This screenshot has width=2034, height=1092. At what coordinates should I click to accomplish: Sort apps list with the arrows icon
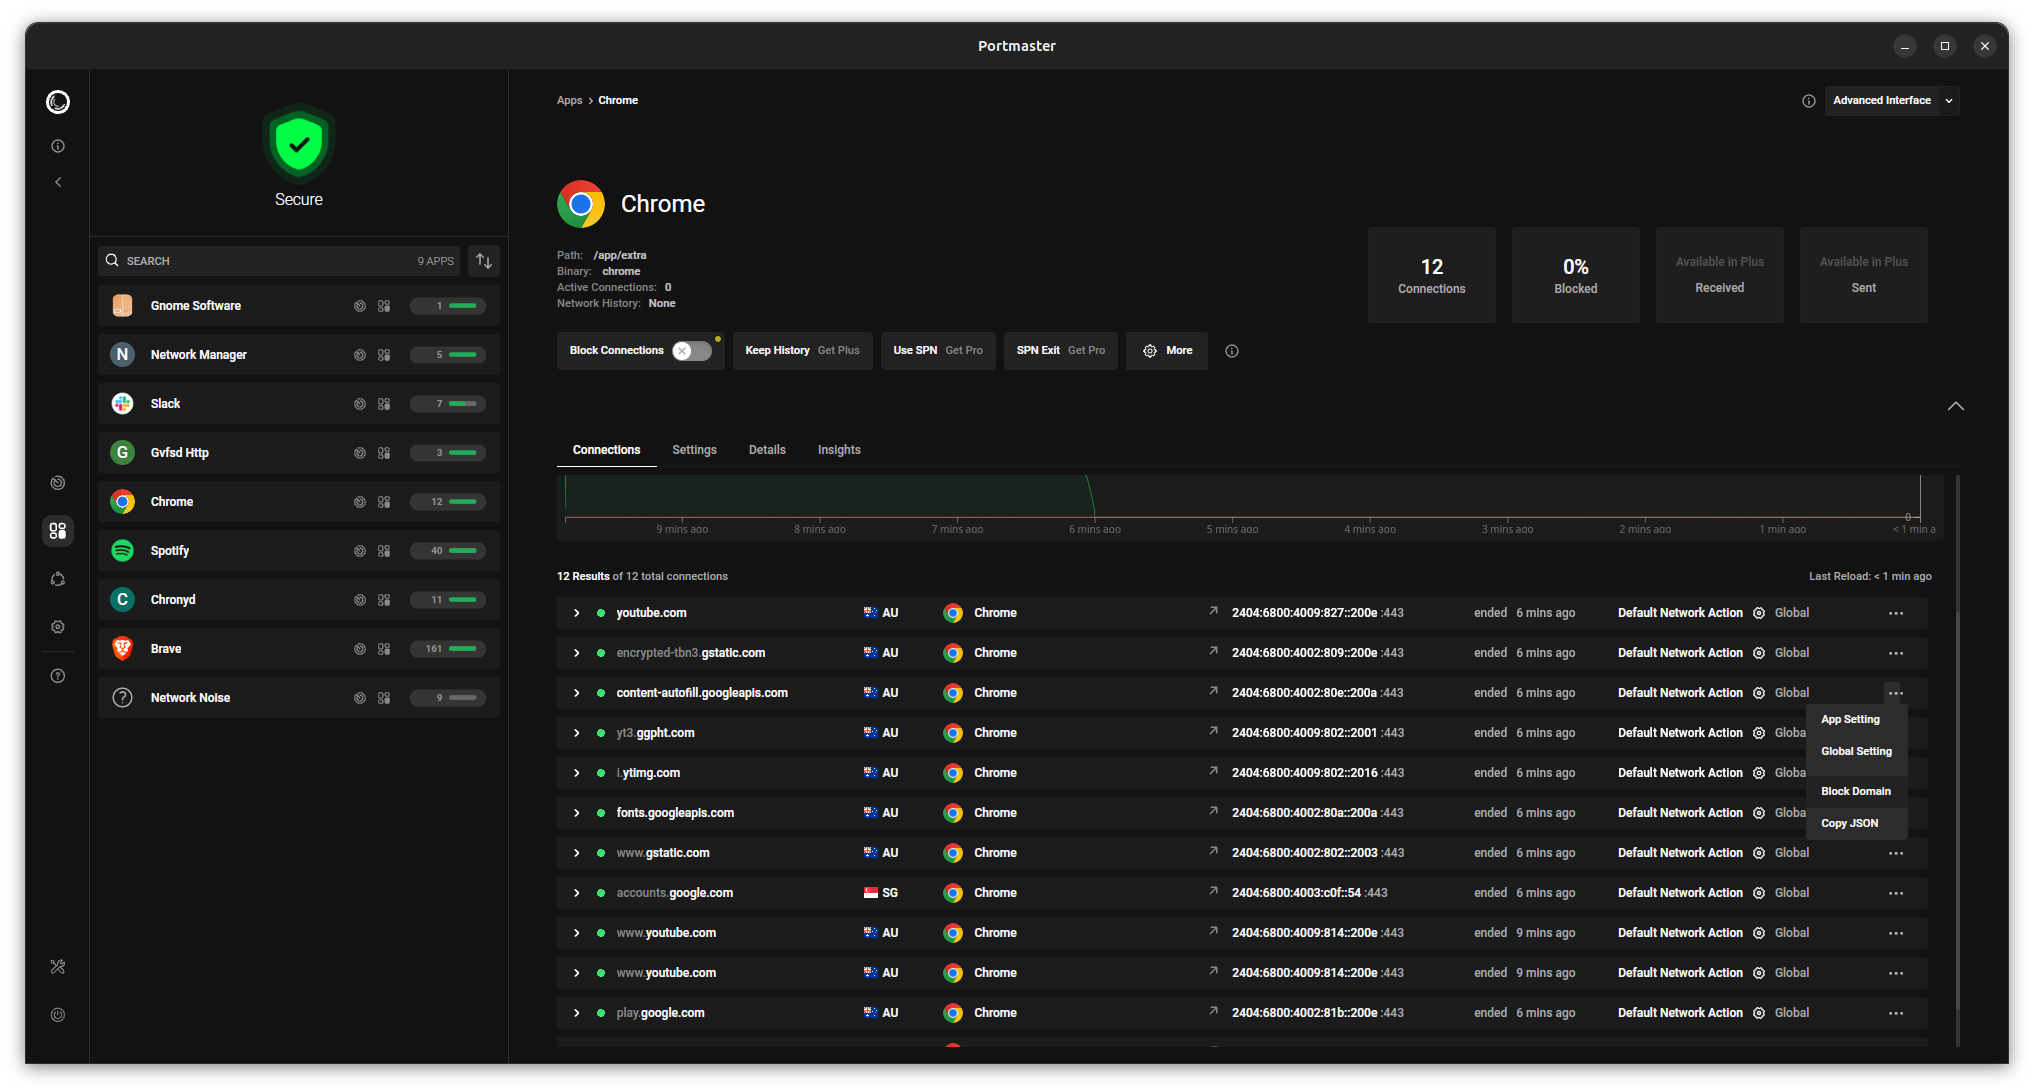click(x=484, y=261)
